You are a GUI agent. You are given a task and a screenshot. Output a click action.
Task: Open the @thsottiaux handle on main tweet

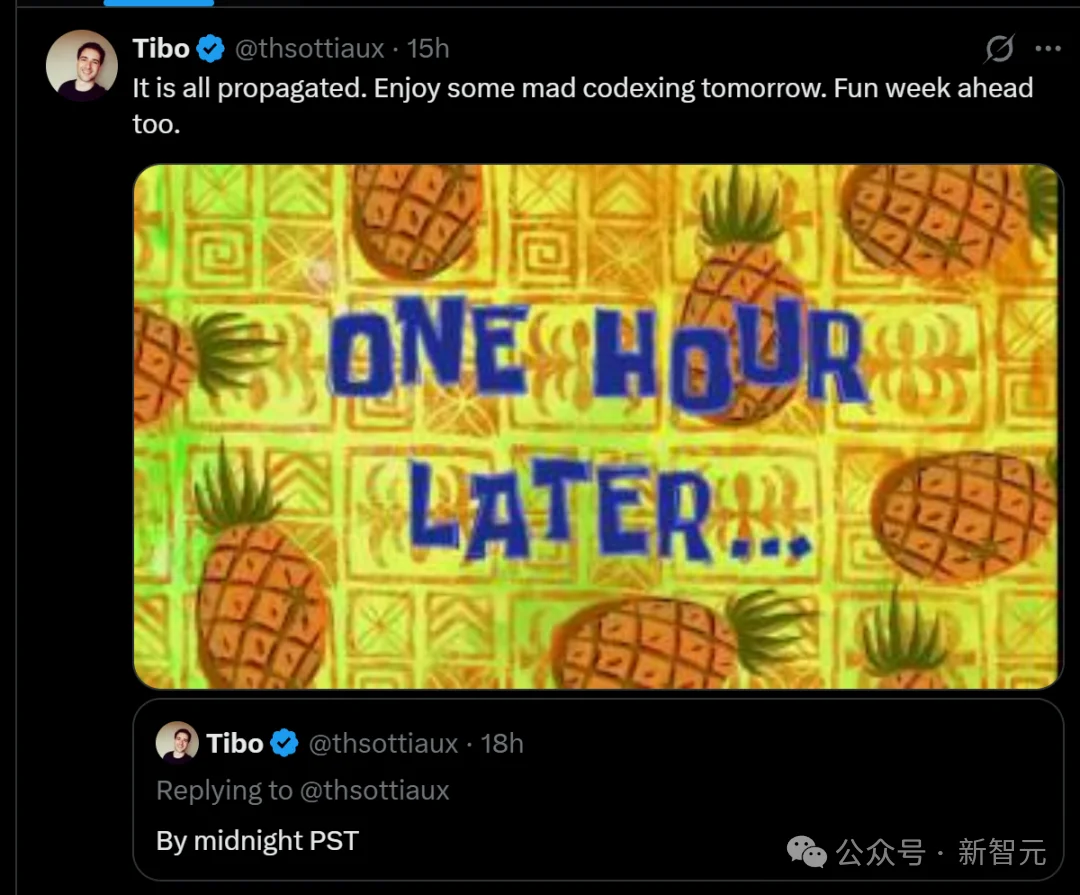[309, 49]
